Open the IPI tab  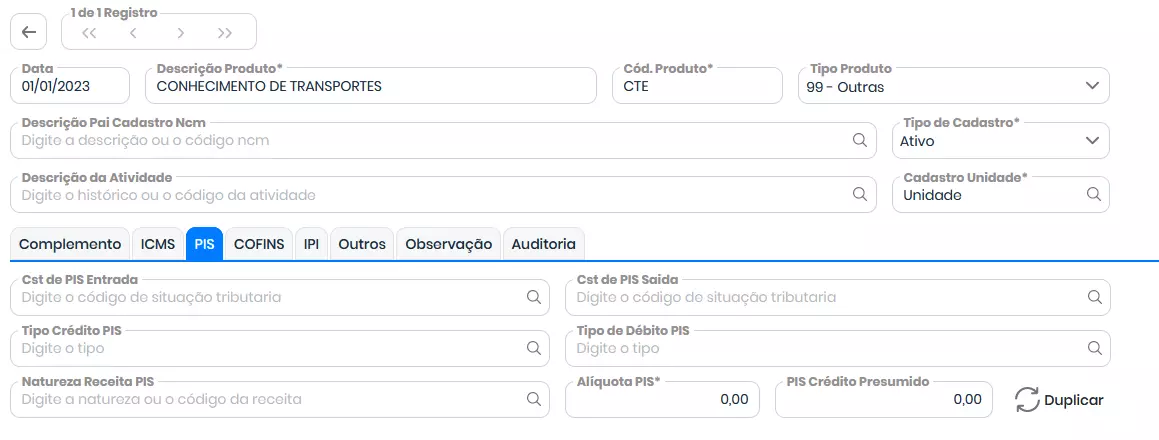[x=311, y=244]
